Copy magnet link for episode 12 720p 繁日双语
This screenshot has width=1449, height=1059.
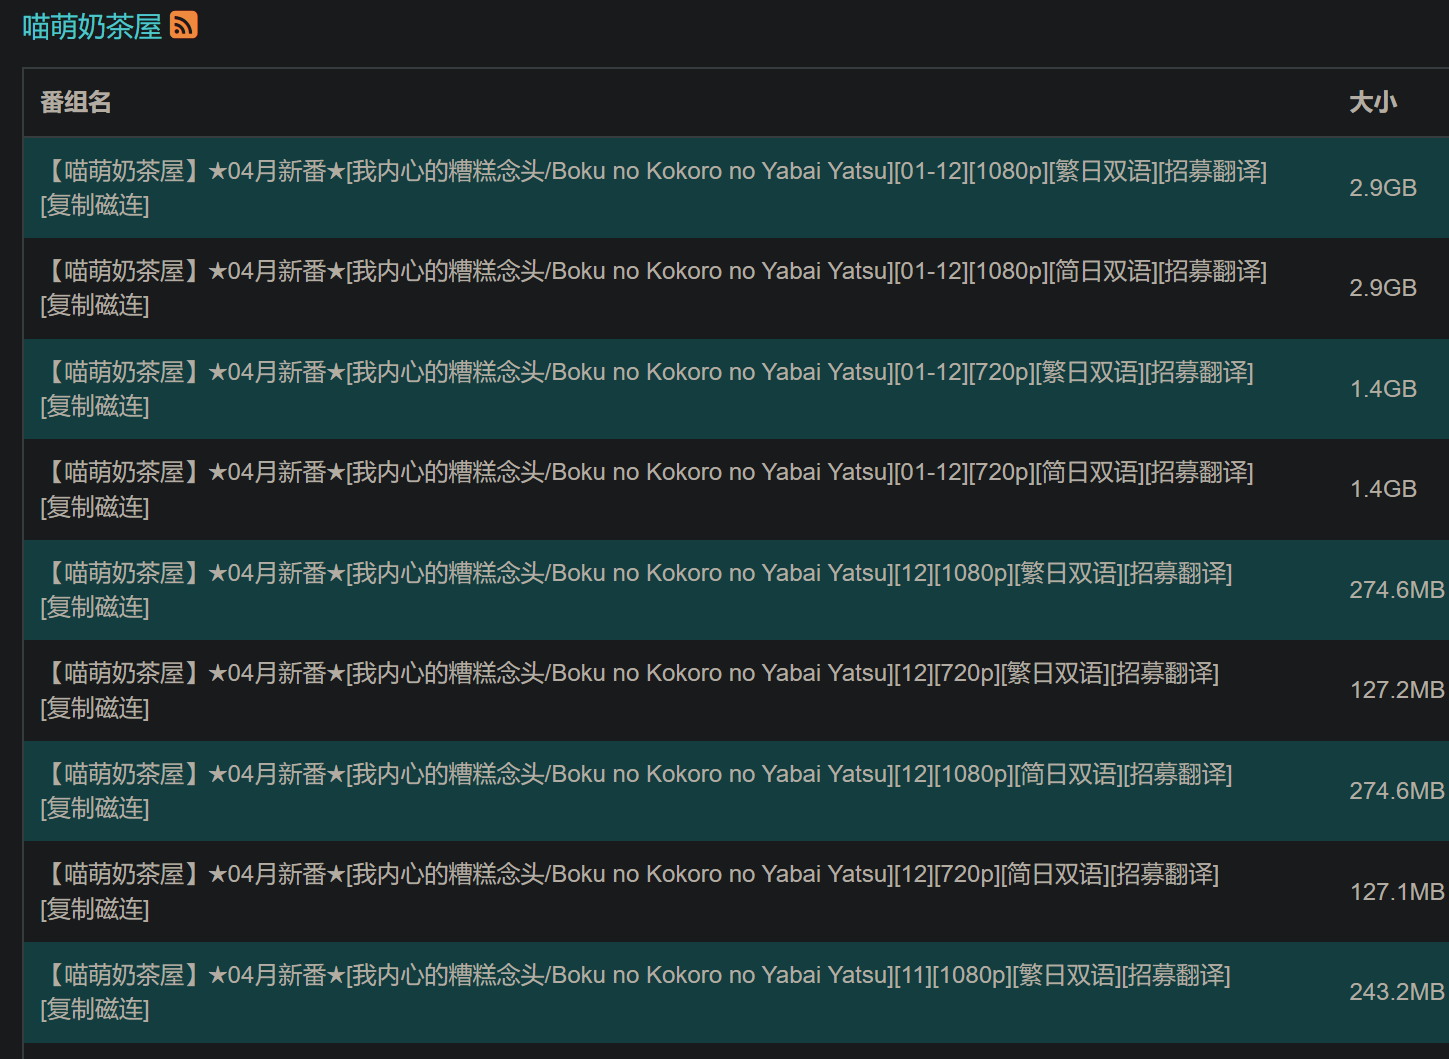point(95,709)
